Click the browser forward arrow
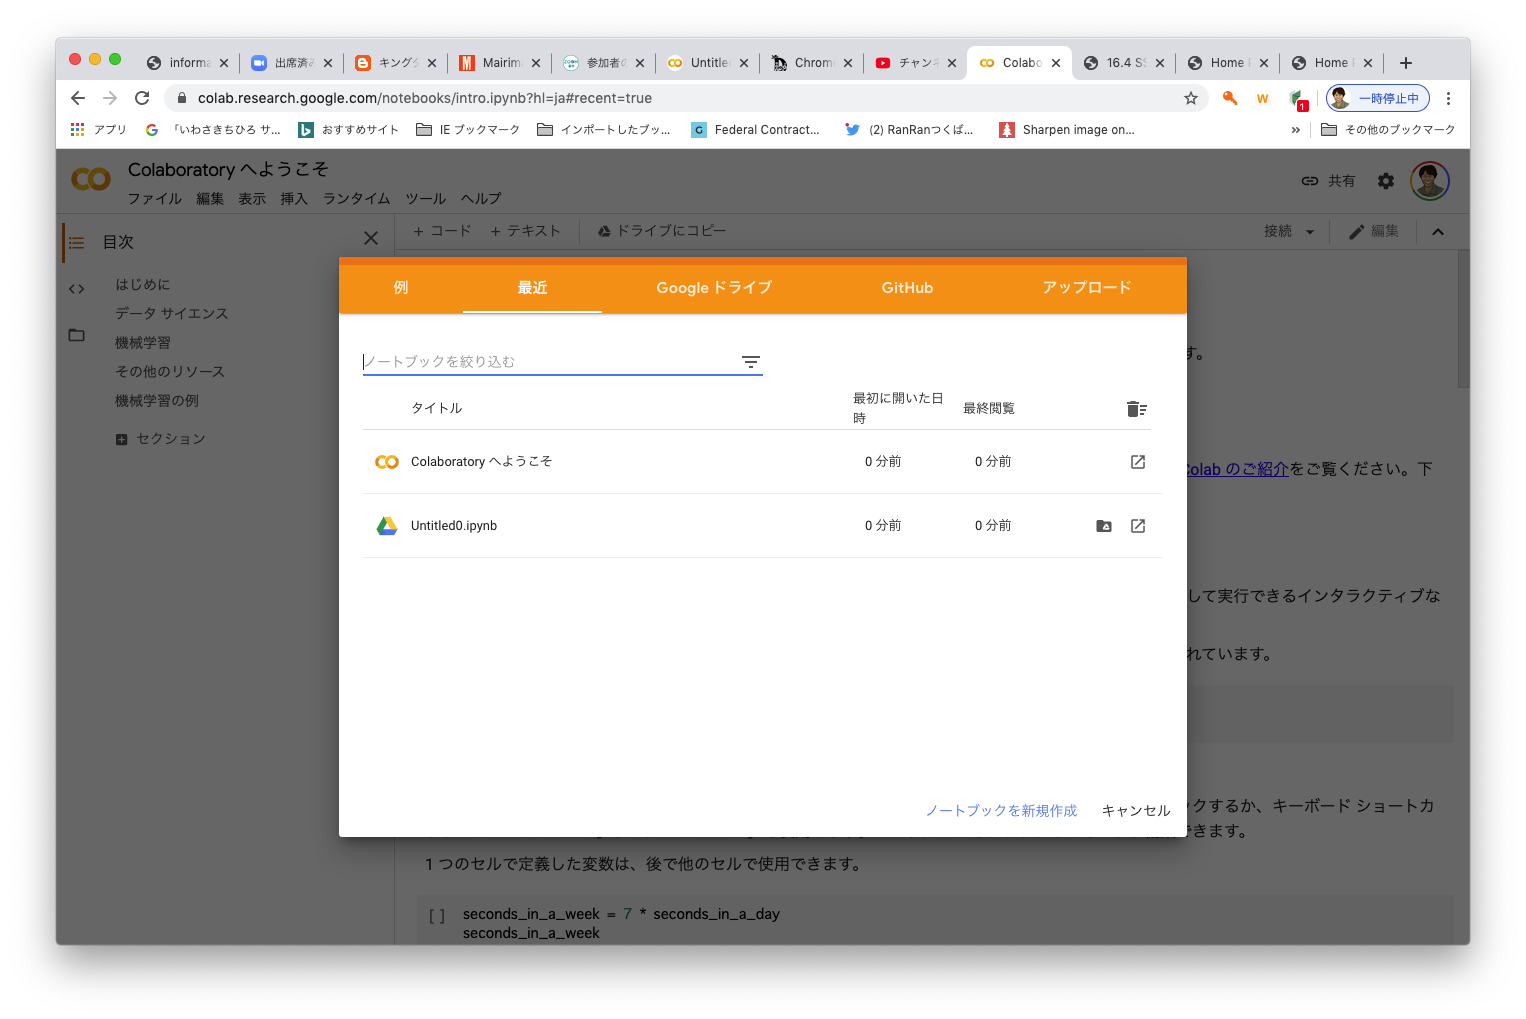 click(110, 98)
